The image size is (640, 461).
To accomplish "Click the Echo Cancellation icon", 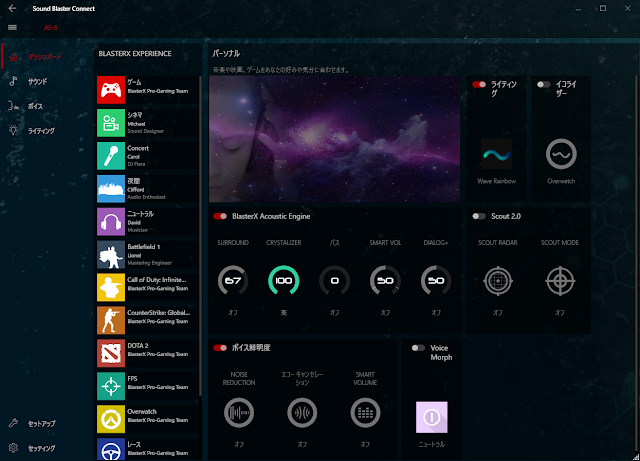I will pyautogui.click(x=302, y=413).
